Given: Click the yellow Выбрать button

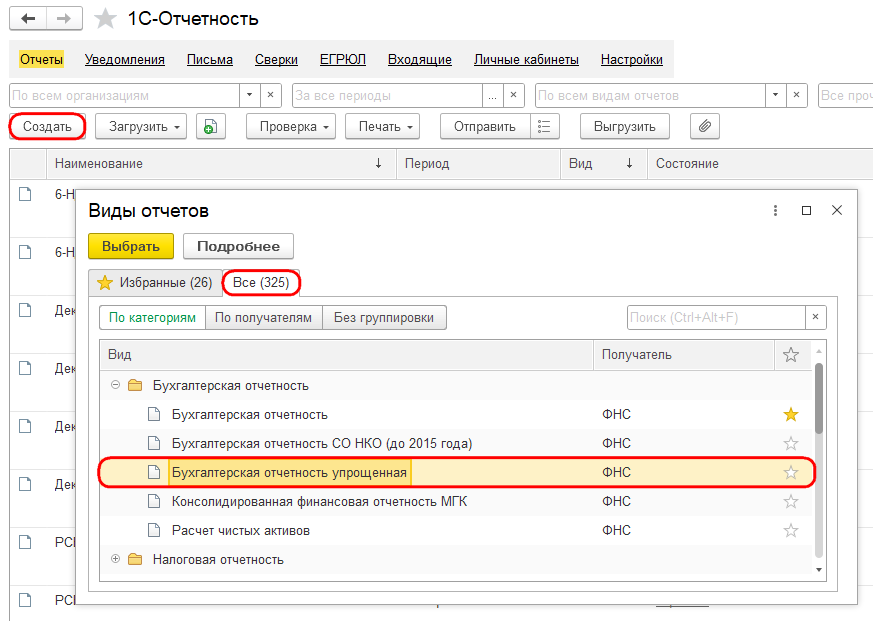Looking at the screenshot, I should pyautogui.click(x=131, y=246).
